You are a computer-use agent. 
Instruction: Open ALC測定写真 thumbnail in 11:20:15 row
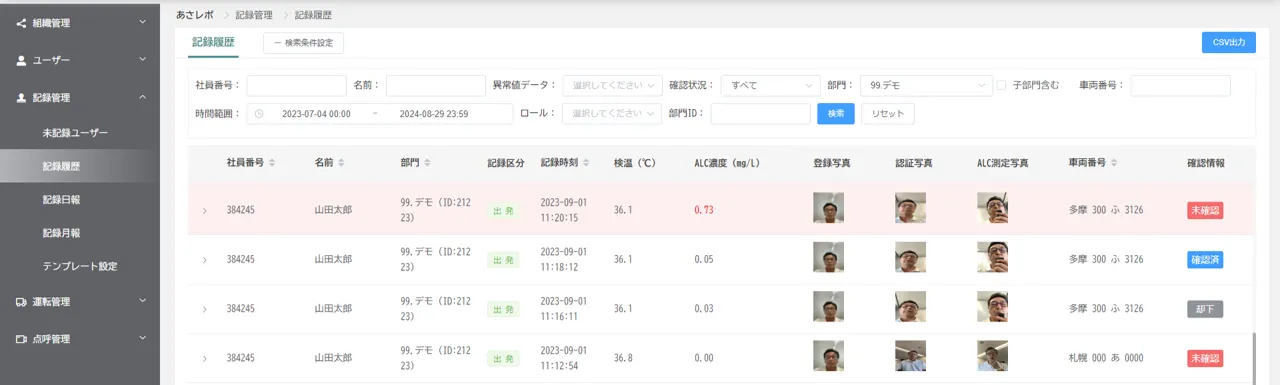point(992,208)
